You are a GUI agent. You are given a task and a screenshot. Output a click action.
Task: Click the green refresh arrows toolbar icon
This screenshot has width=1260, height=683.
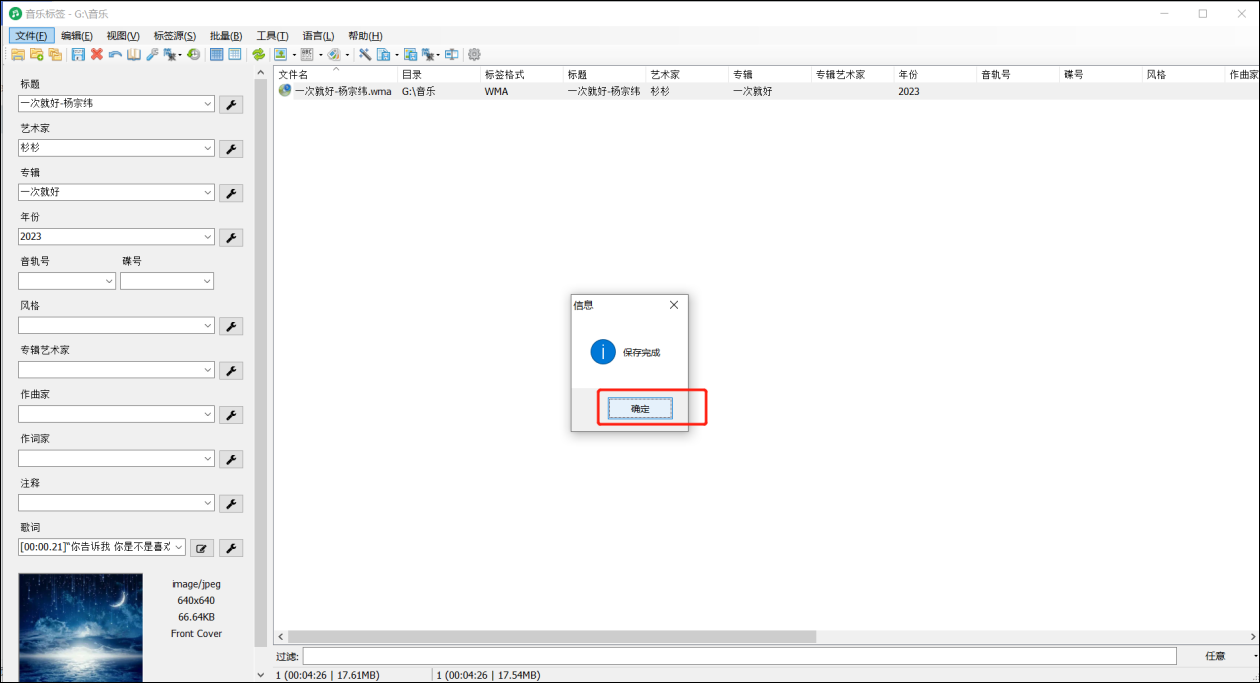[258, 54]
